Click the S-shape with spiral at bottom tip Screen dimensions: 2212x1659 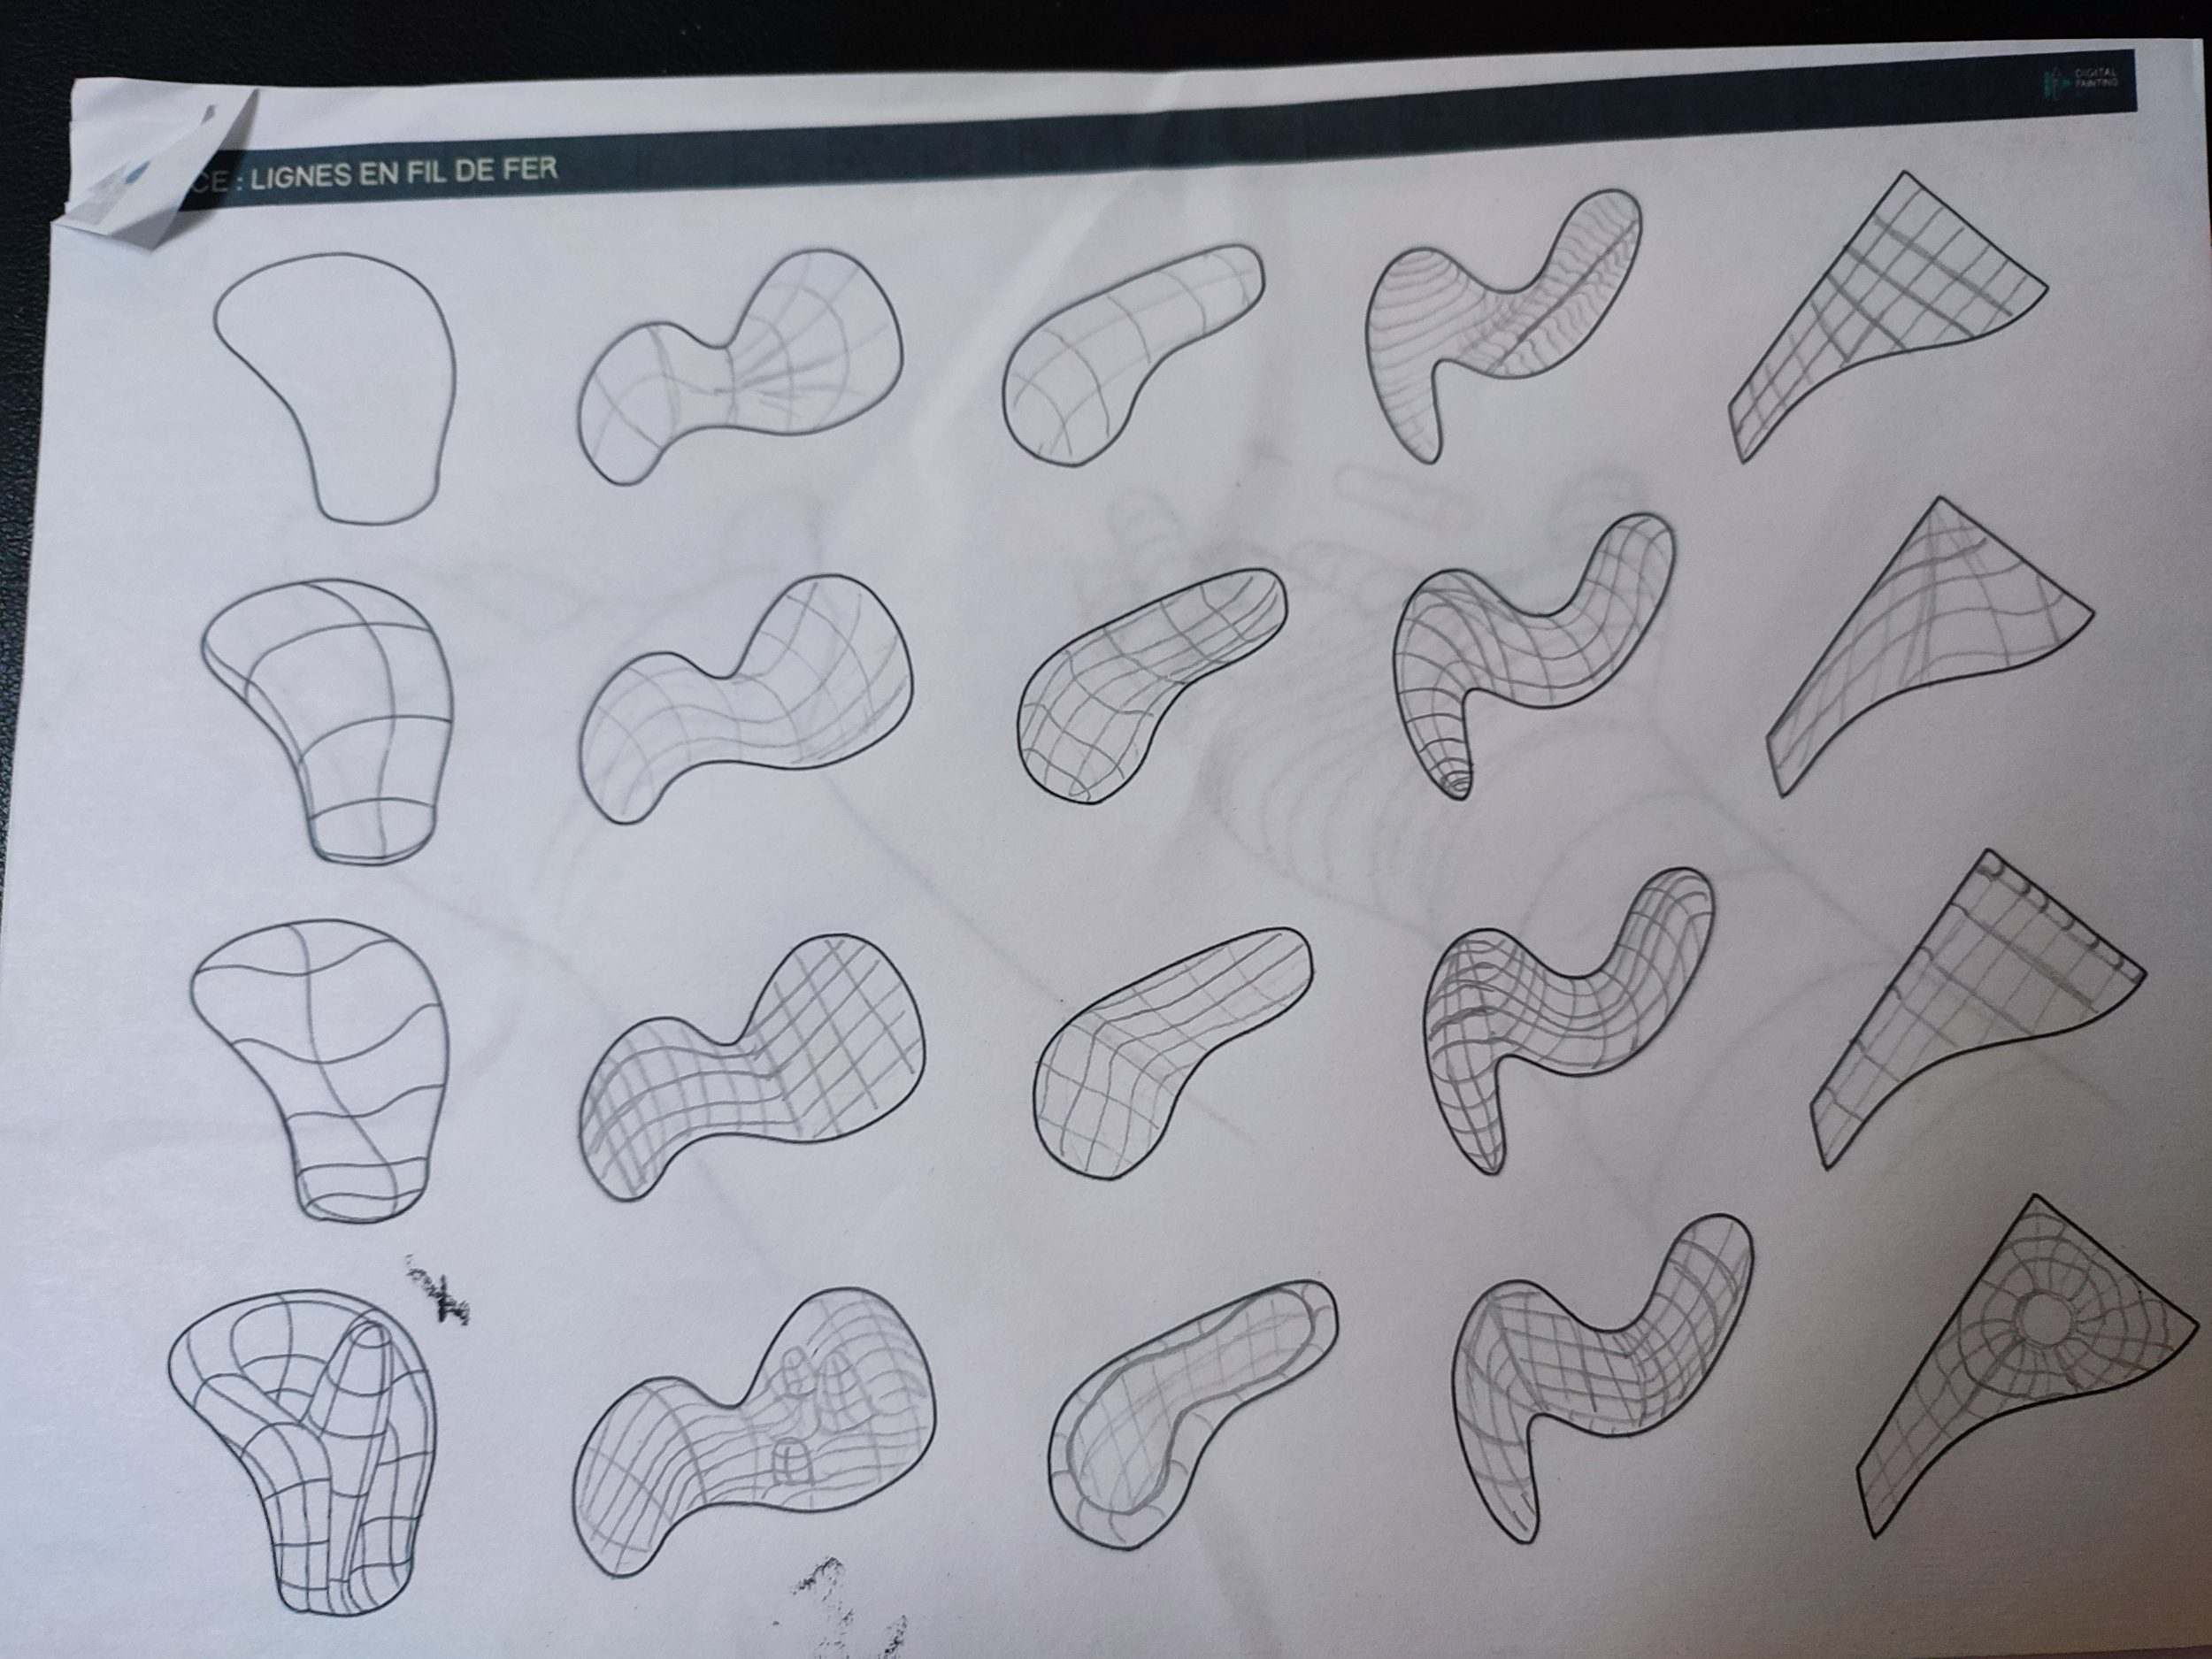[1530, 655]
